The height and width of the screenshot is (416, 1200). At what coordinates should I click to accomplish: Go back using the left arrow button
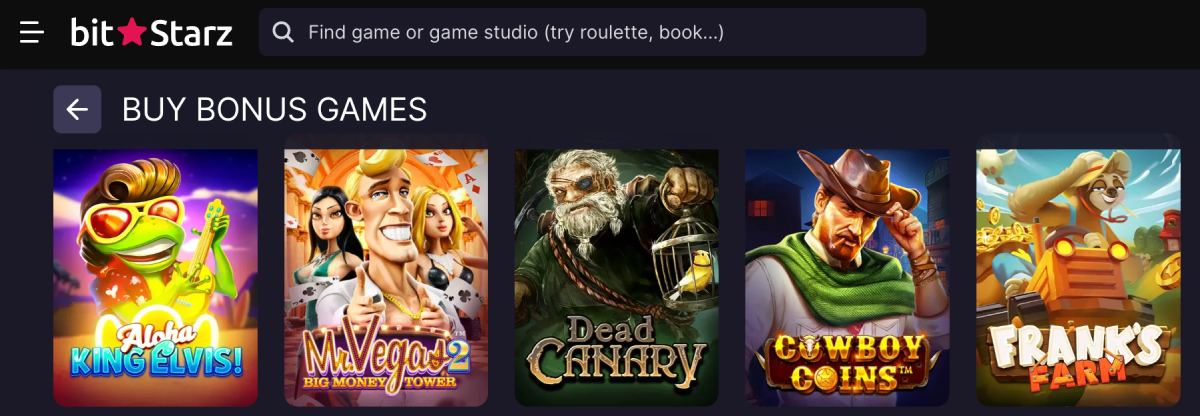77,110
